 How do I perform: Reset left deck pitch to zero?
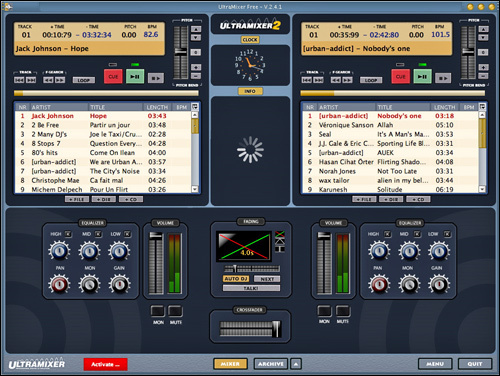point(196,52)
